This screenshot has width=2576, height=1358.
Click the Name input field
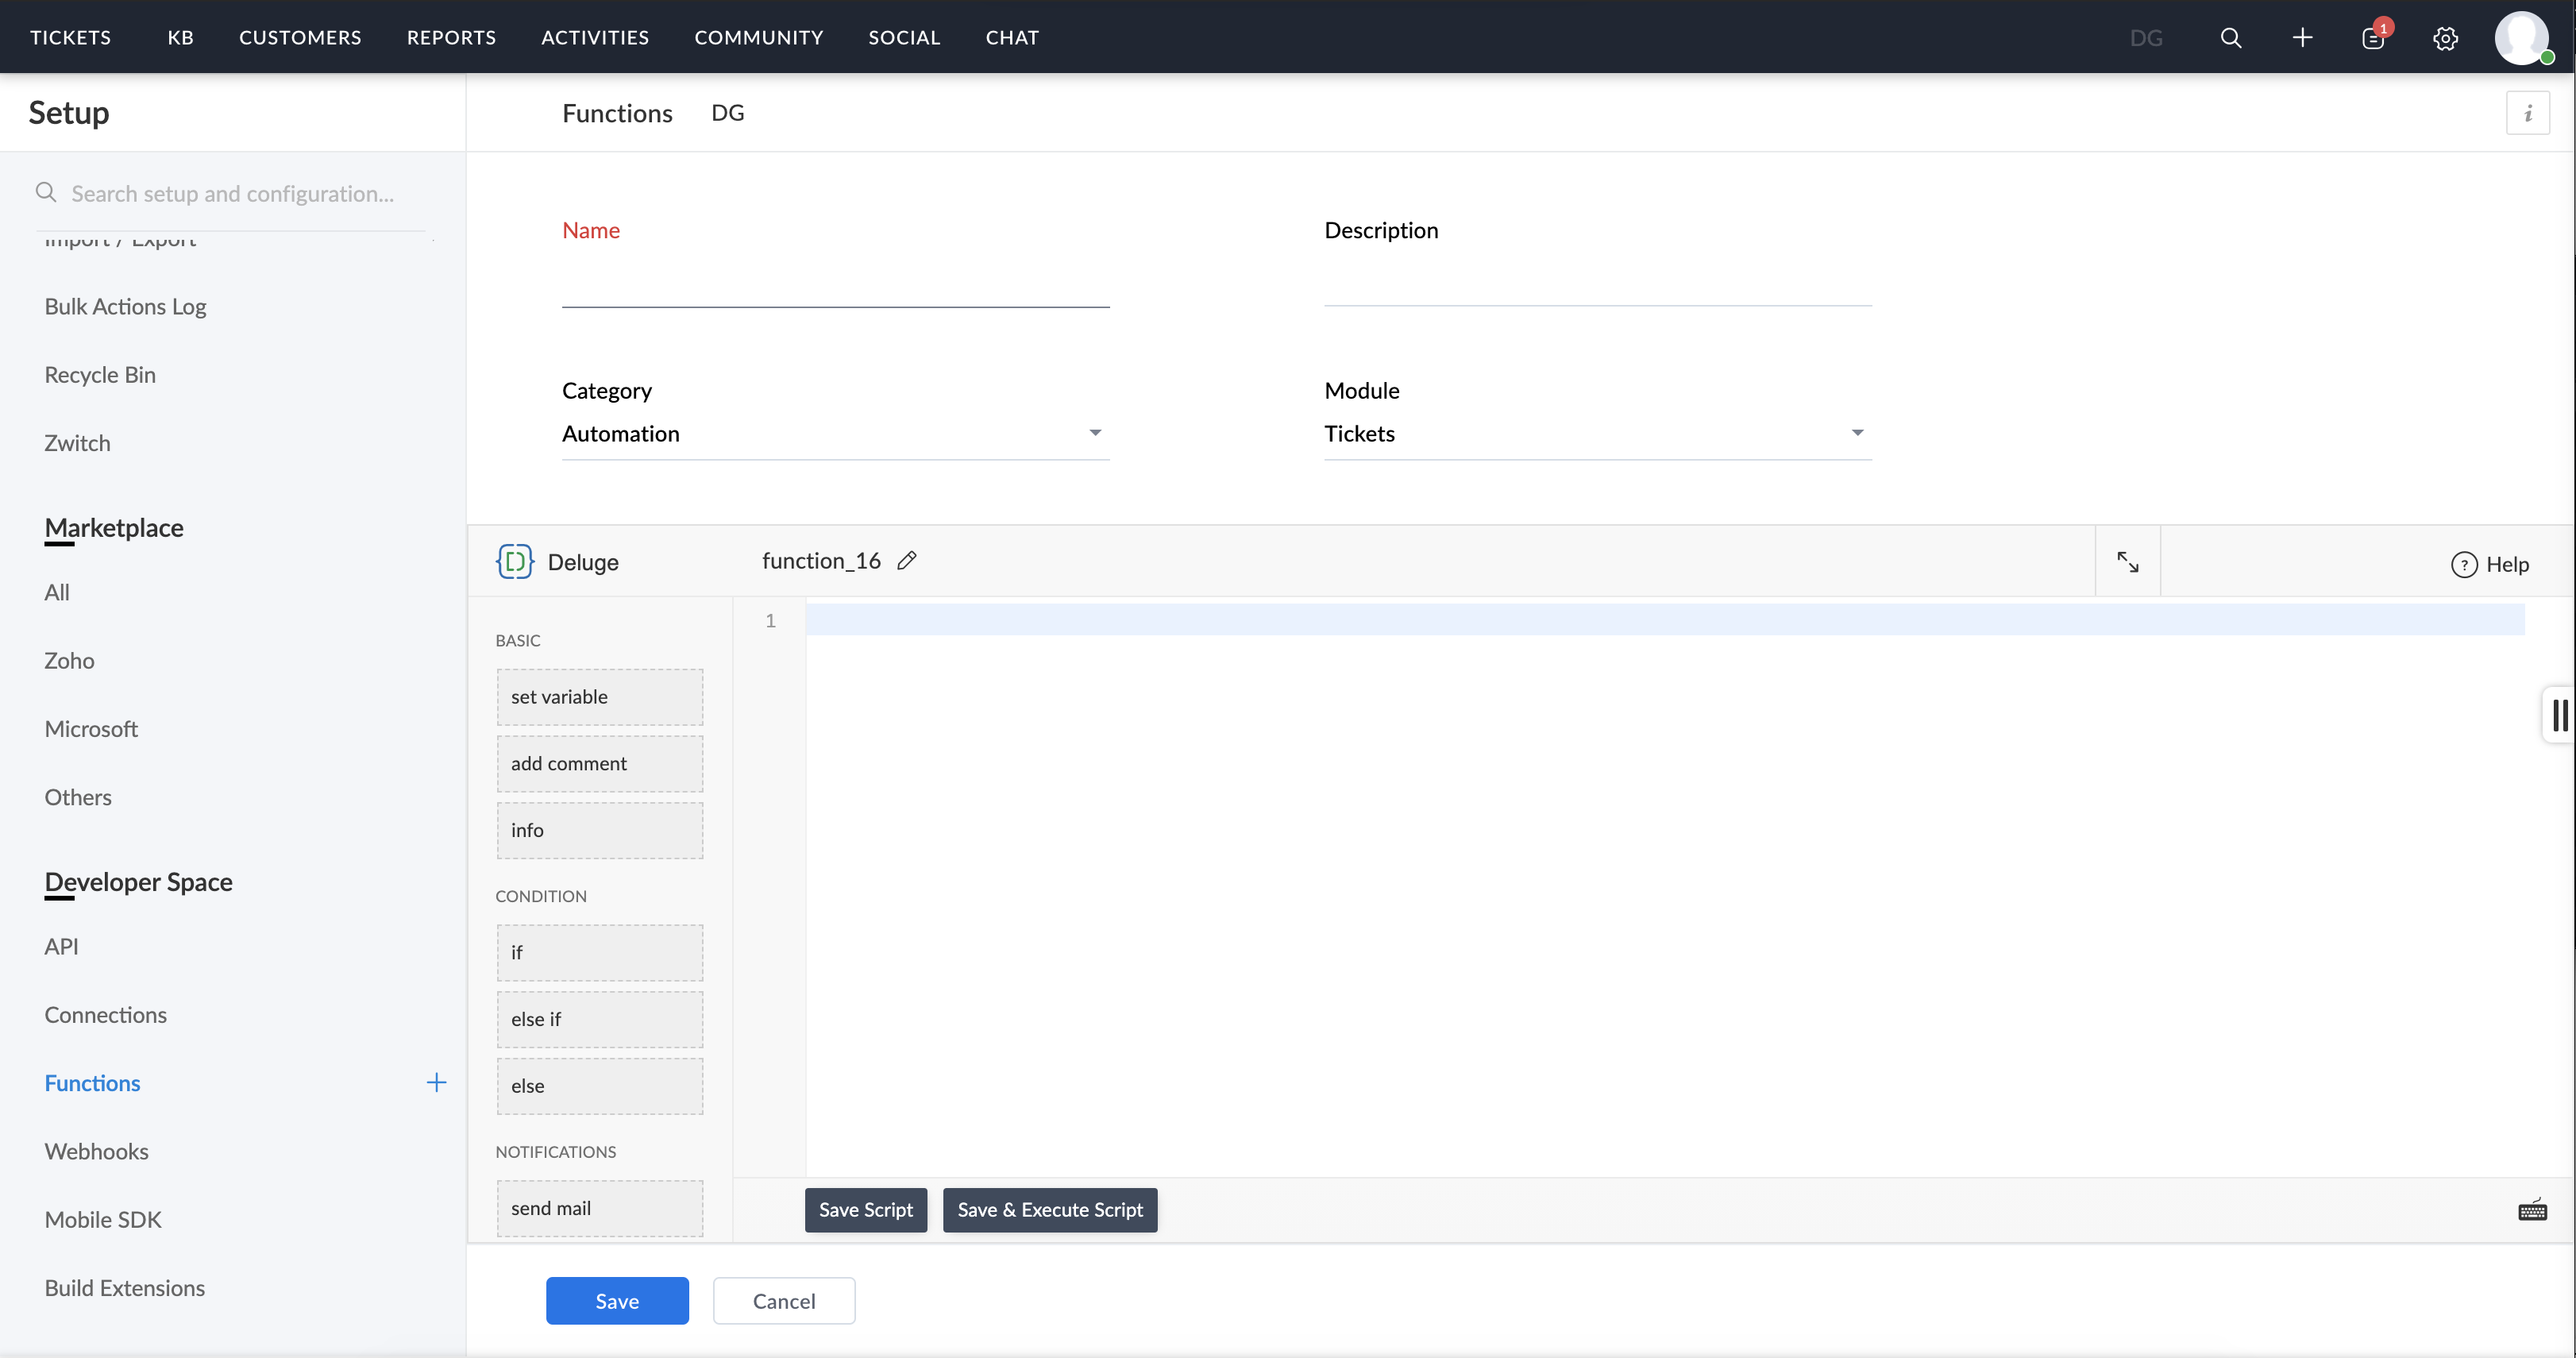pyautogui.click(x=835, y=282)
